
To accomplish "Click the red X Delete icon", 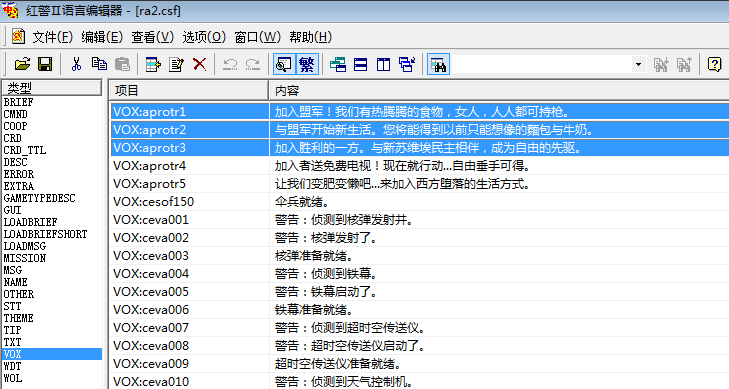I will click(x=199, y=64).
